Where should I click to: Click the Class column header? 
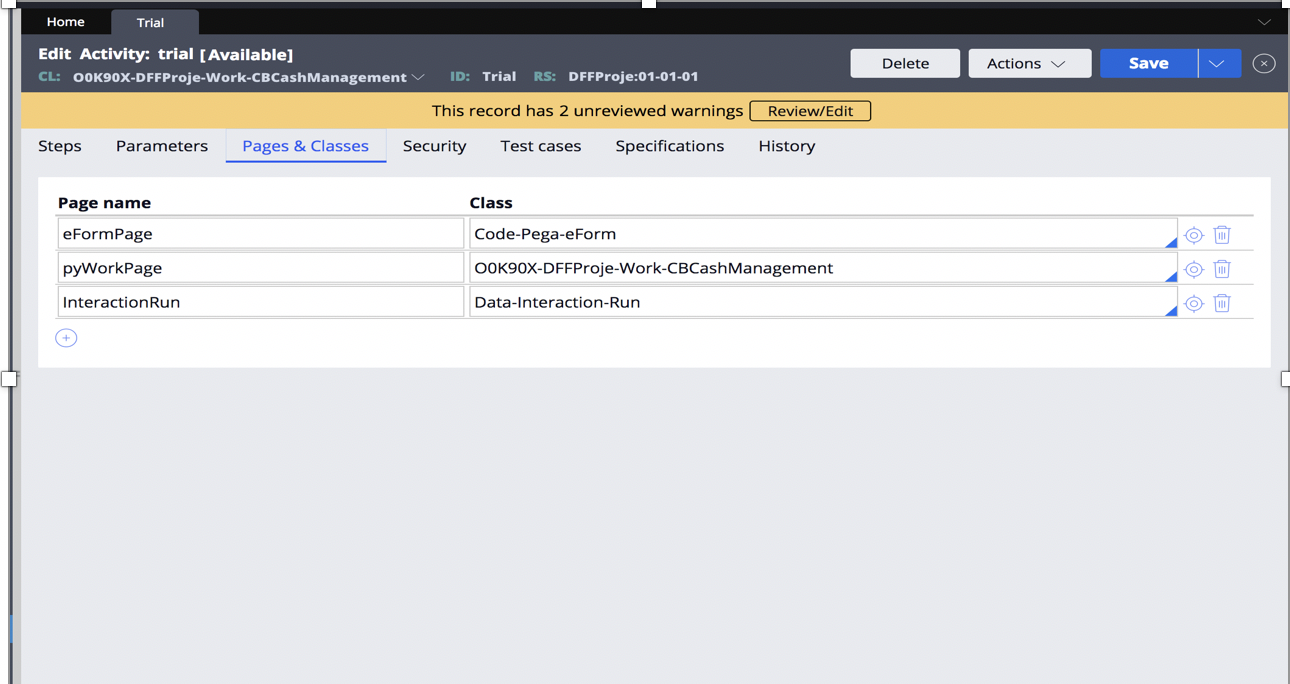coord(491,203)
